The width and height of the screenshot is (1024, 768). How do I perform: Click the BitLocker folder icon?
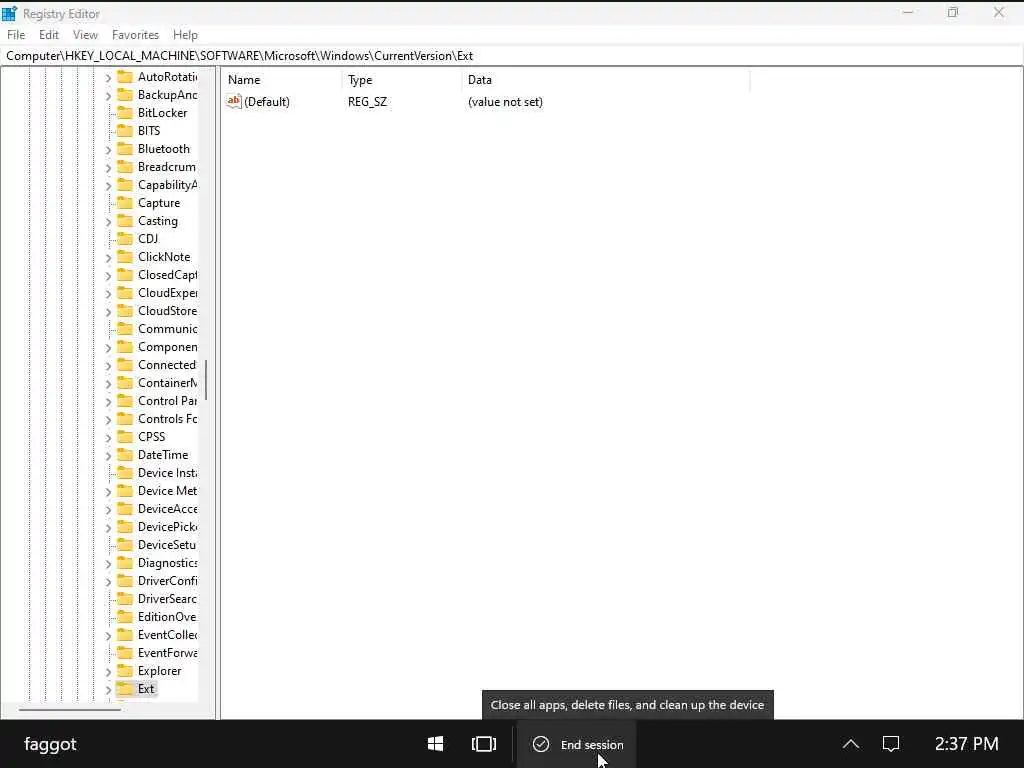point(125,113)
